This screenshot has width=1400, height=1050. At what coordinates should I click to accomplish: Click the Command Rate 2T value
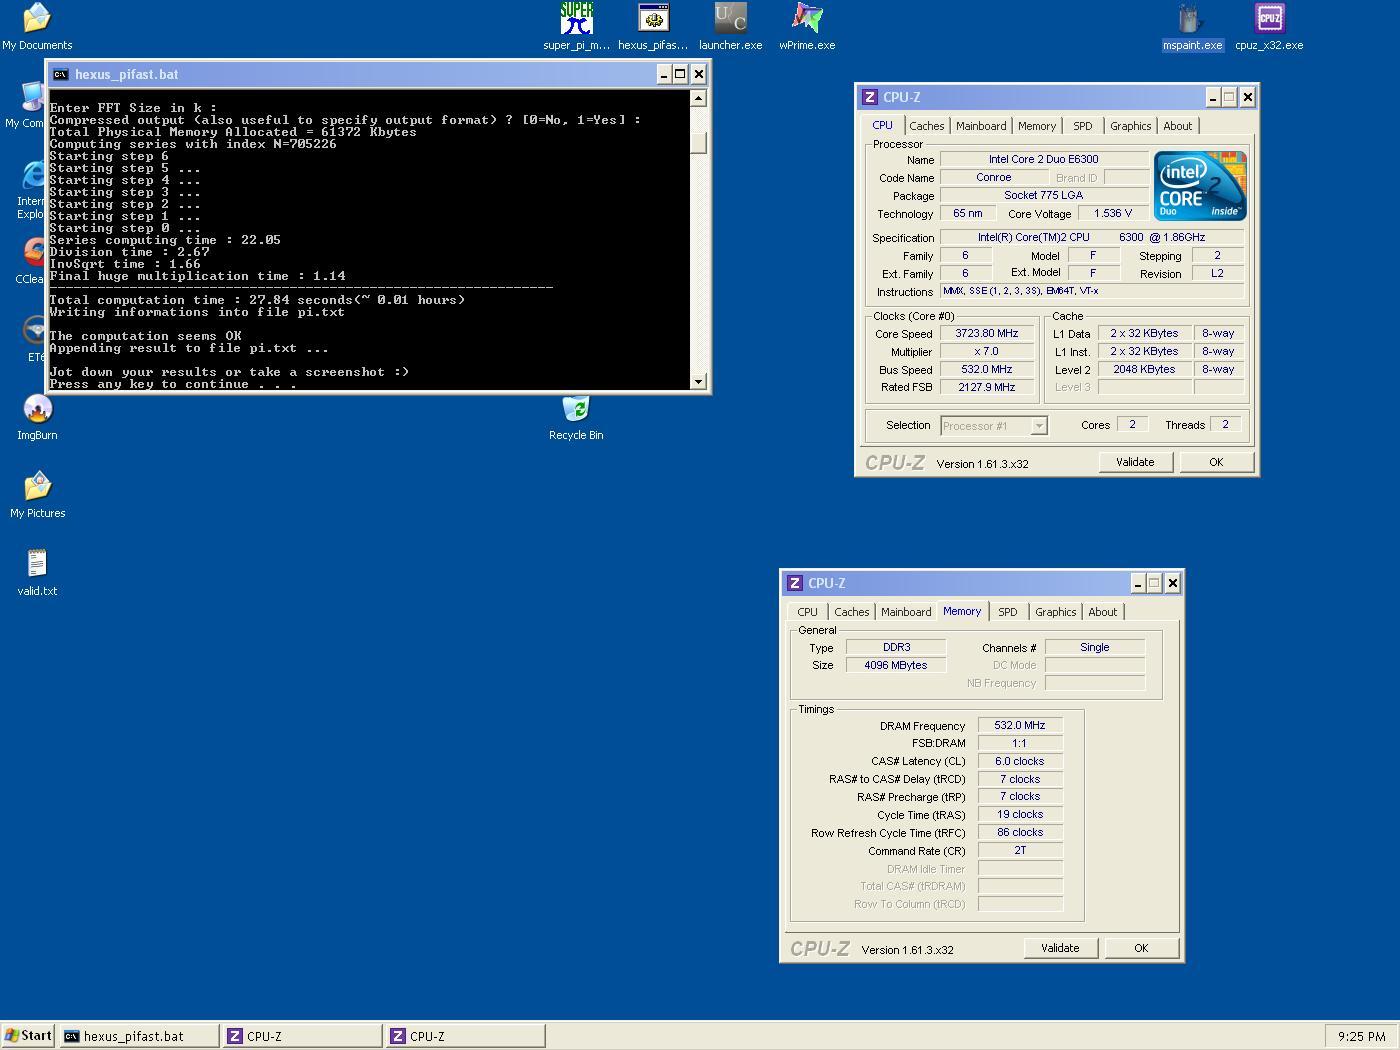pos(1020,851)
